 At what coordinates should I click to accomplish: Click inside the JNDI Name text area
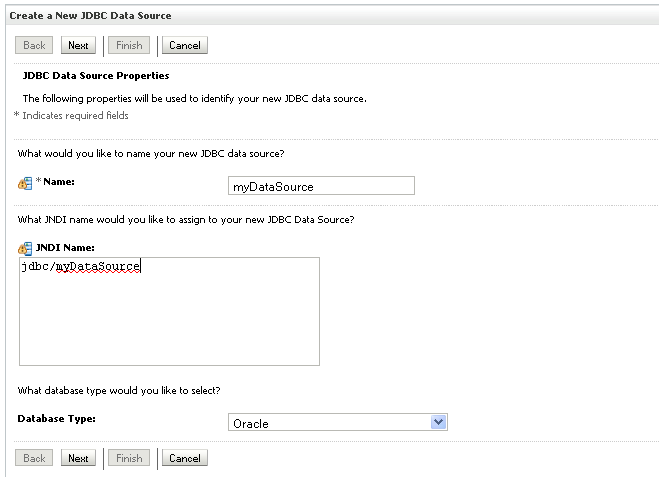(x=169, y=311)
